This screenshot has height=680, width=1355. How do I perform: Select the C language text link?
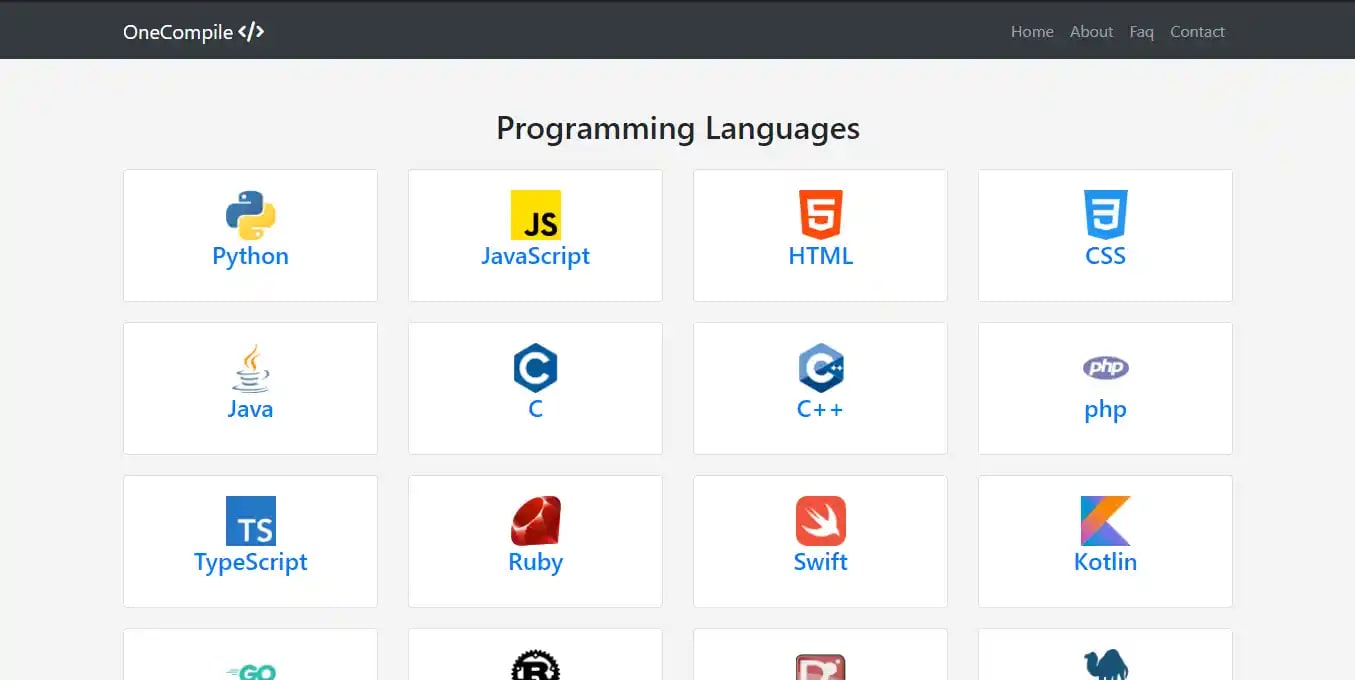click(x=535, y=409)
